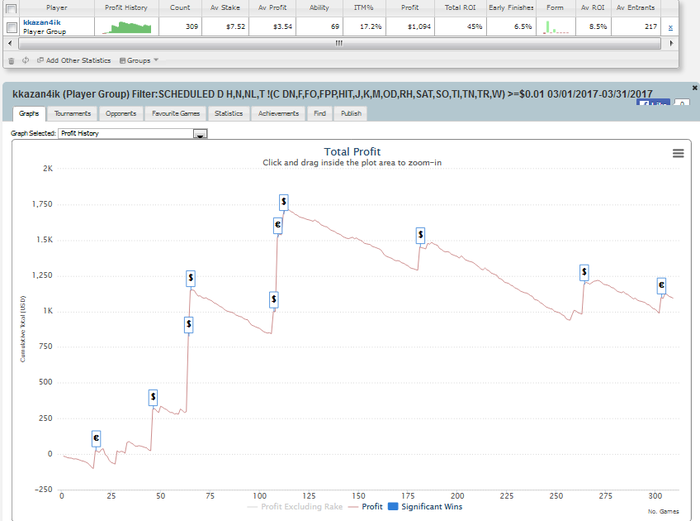700x521 pixels.
Task: Open the Groups dropdown menu
Action: click(x=139, y=60)
